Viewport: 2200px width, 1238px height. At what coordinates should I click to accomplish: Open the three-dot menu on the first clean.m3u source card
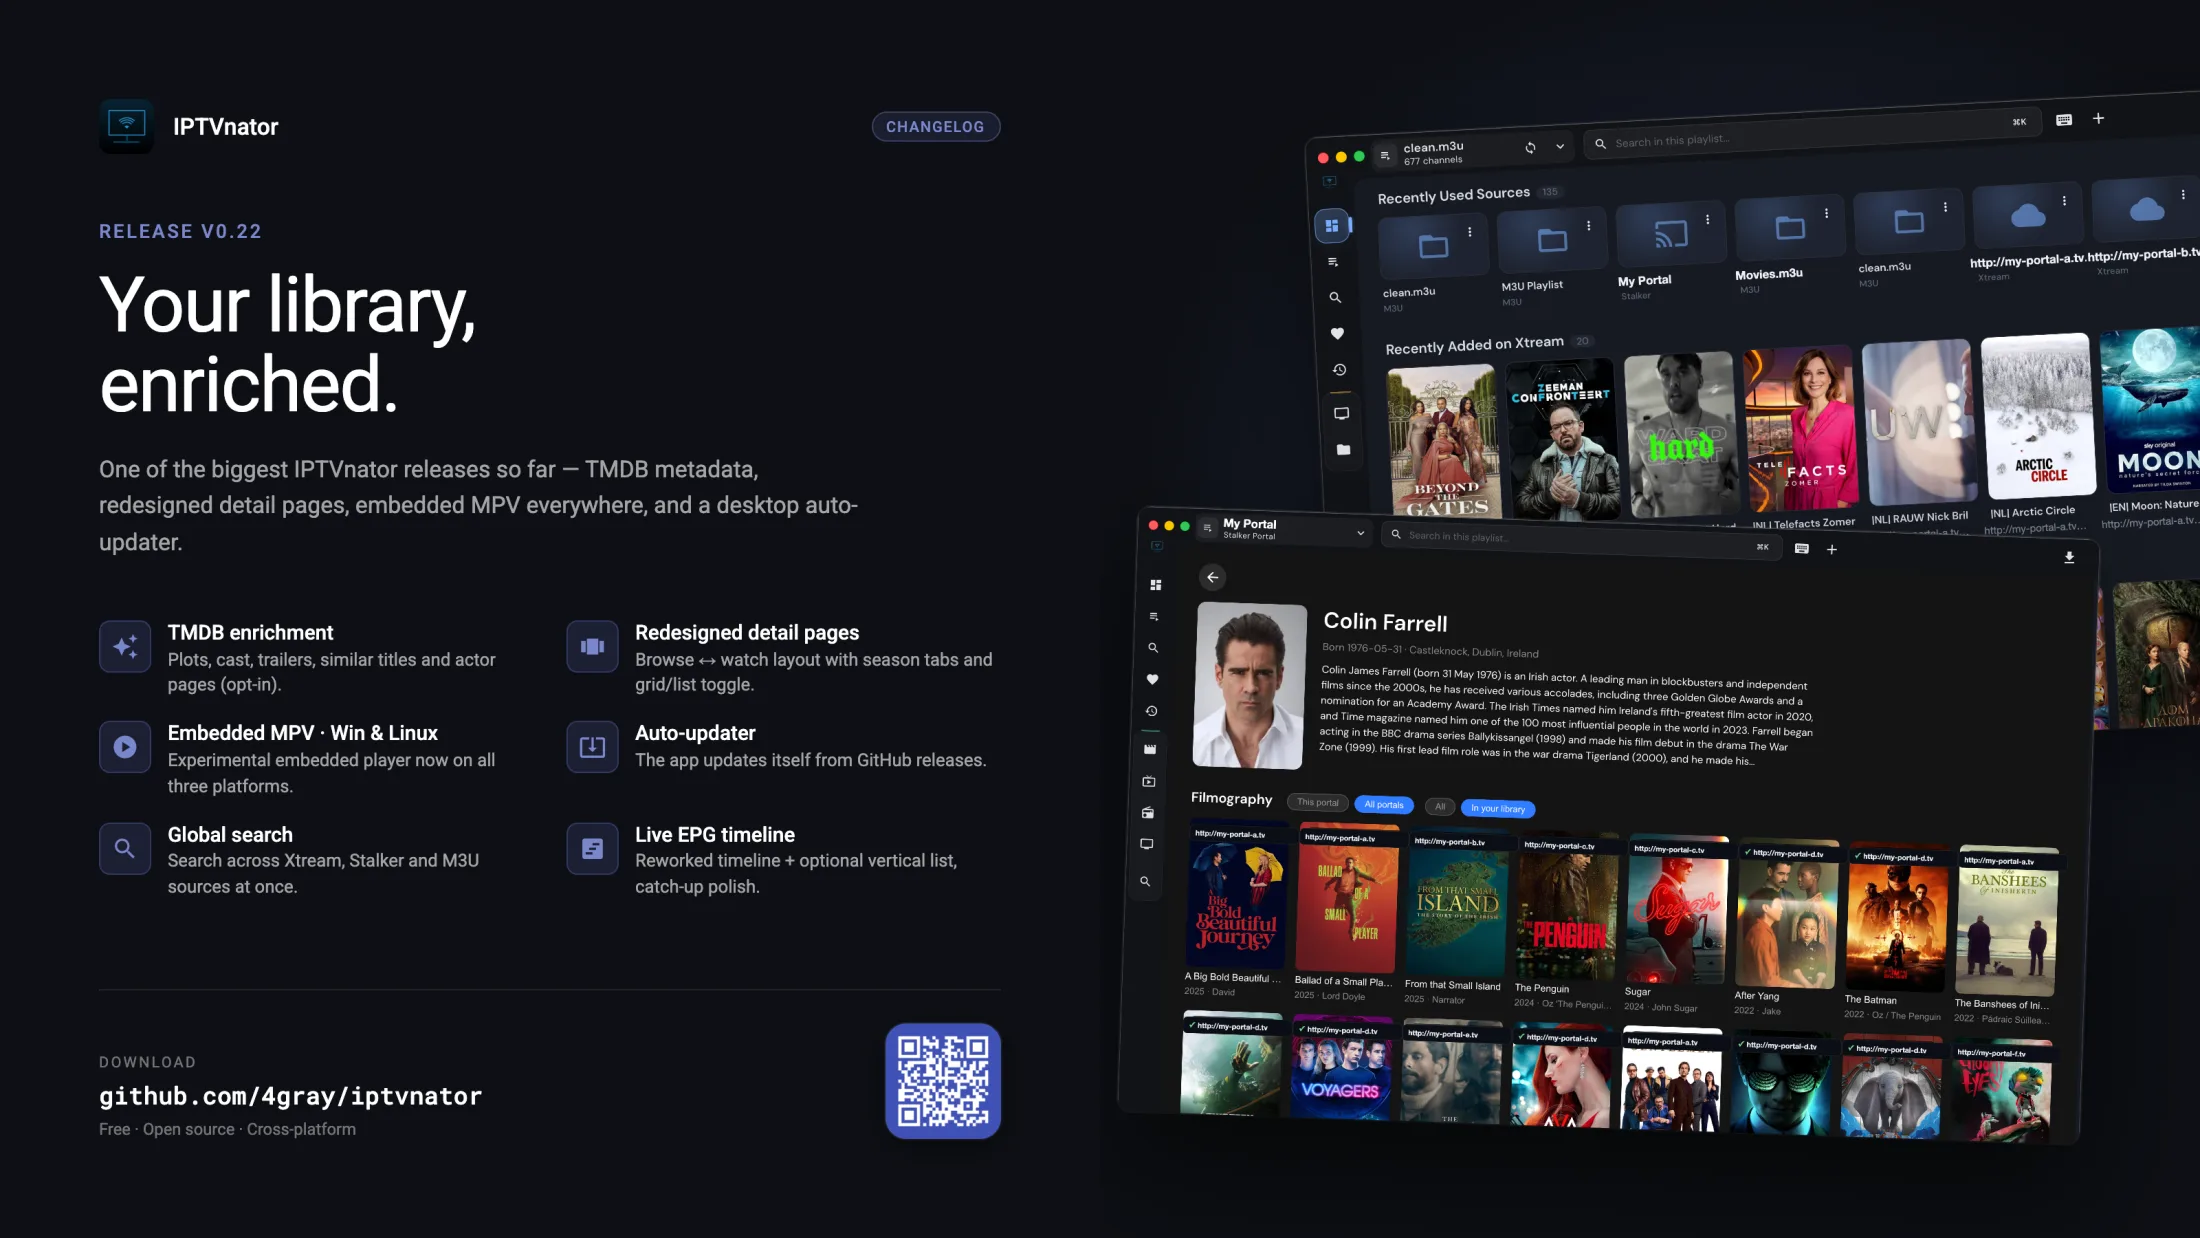point(1469,231)
